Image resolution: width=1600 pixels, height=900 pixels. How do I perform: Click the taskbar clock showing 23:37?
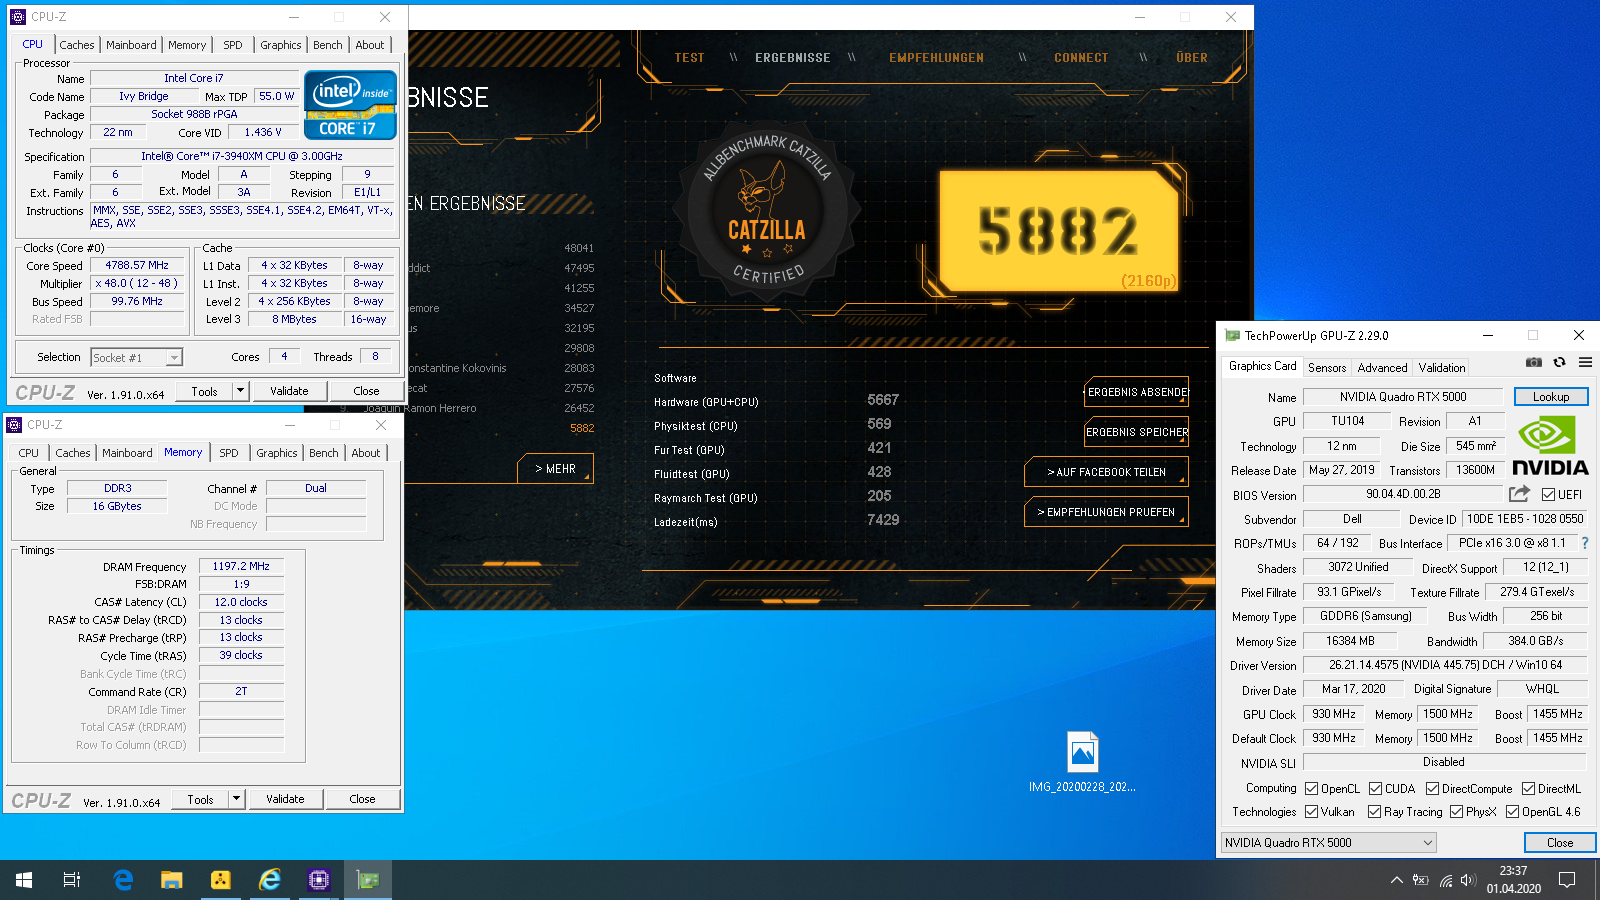[x=1513, y=880]
